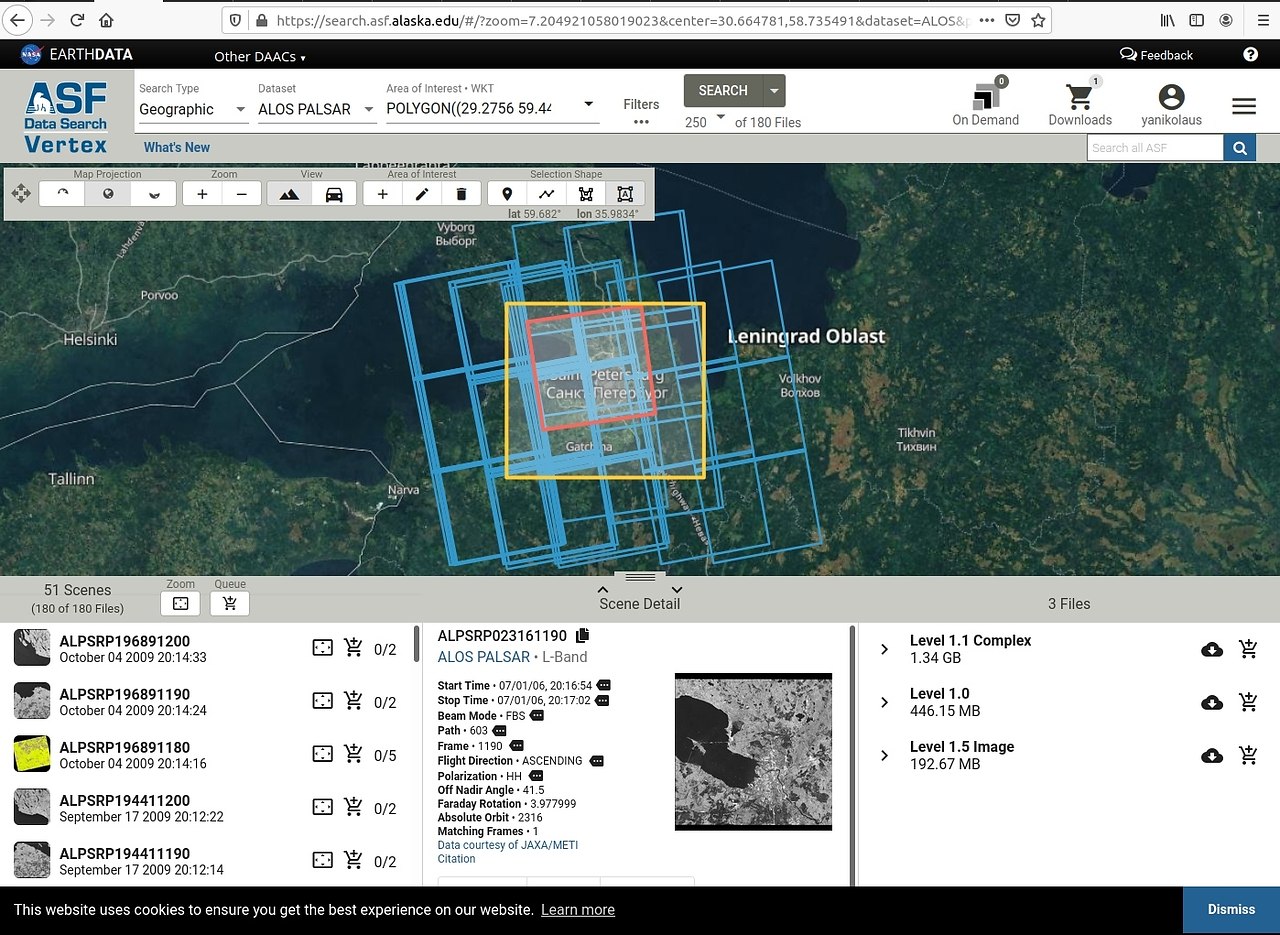The width and height of the screenshot is (1280, 935).
Task: Select the antarctic map projection
Action: (x=154, y=194)
